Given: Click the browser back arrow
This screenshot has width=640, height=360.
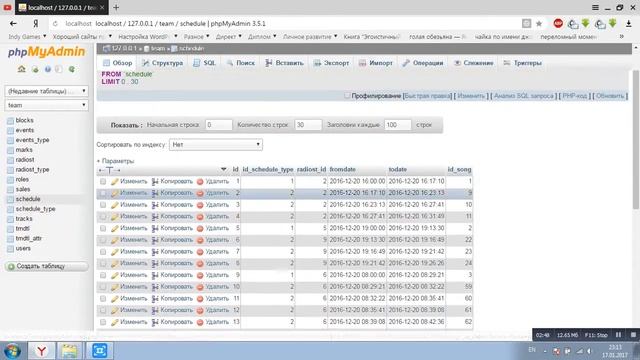Looking at the screenshot, I should [13, 24].
